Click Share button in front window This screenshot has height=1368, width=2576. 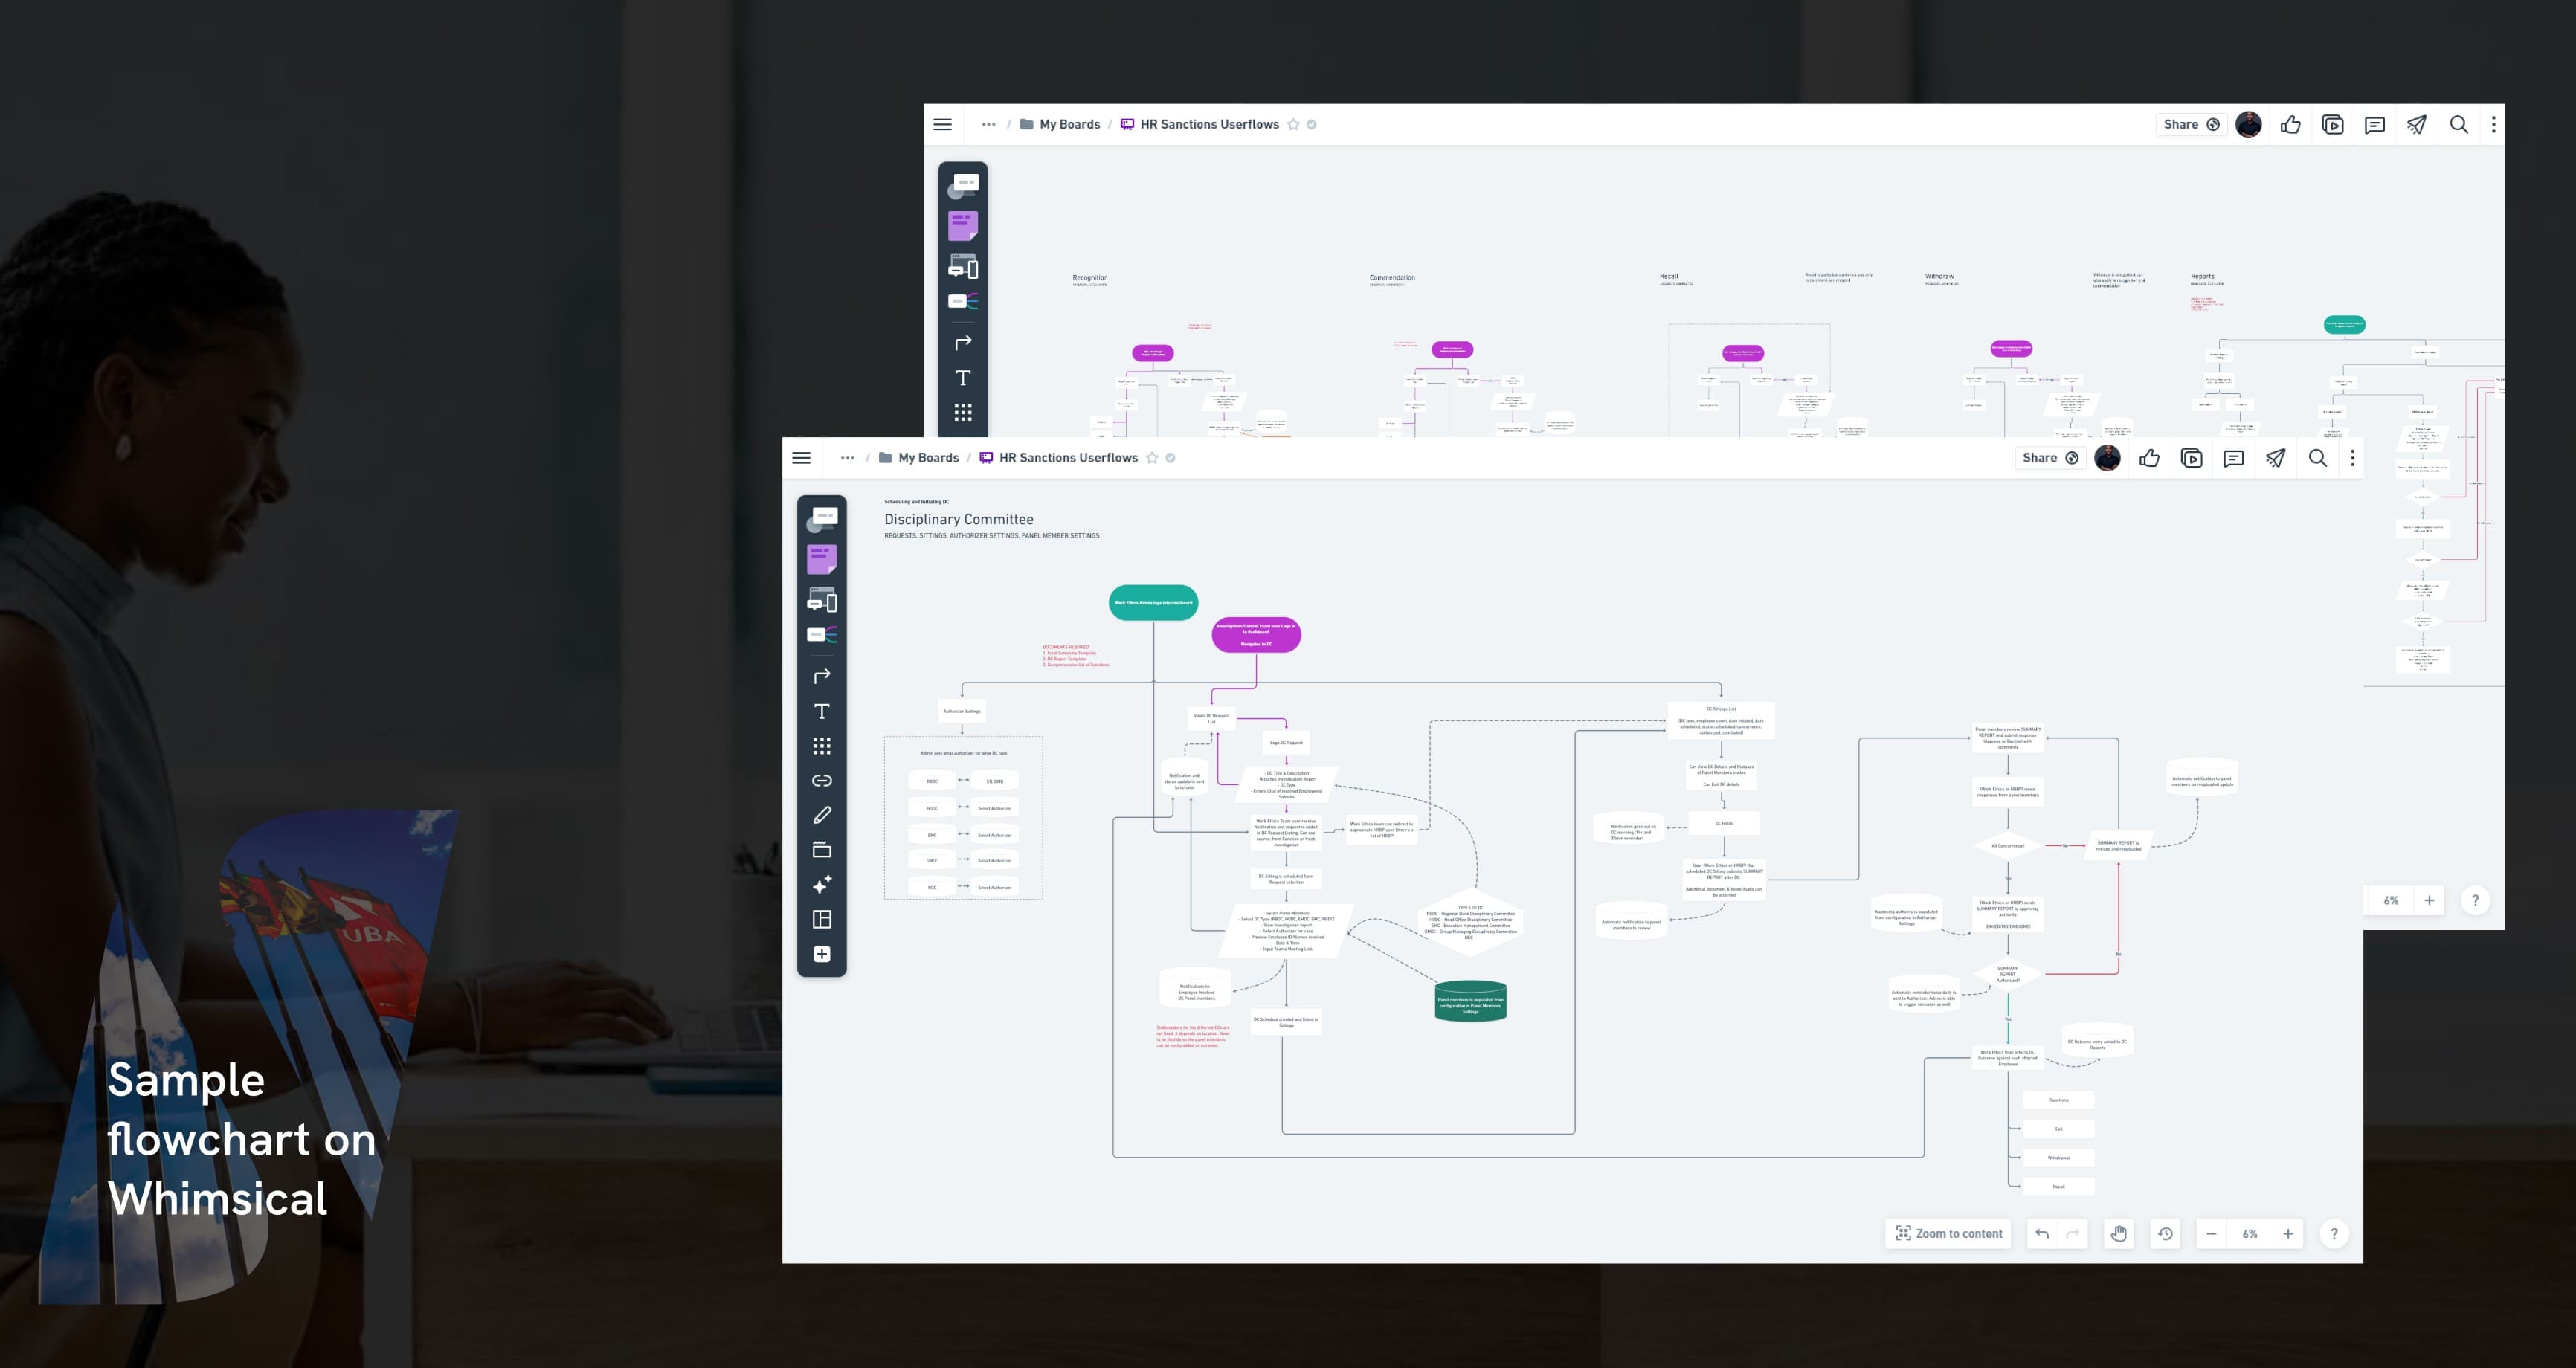click(x=2049, y=458)
